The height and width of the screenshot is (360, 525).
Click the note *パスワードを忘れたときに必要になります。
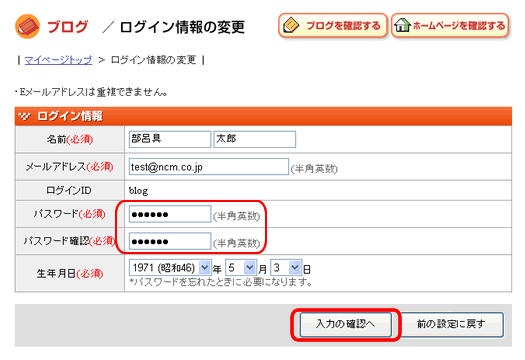[221, 282]
